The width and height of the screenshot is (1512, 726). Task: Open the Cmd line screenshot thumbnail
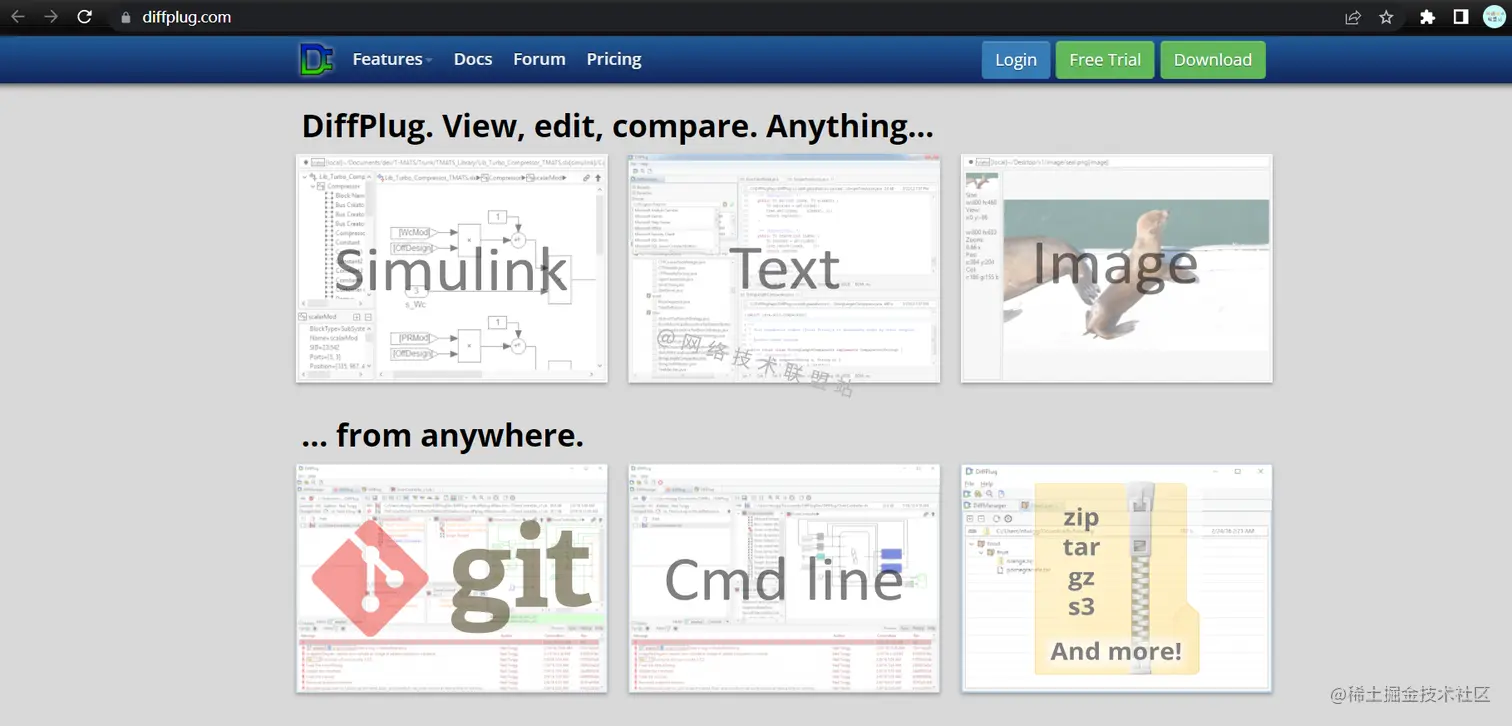pyautogui.click(x=784, y=578)
